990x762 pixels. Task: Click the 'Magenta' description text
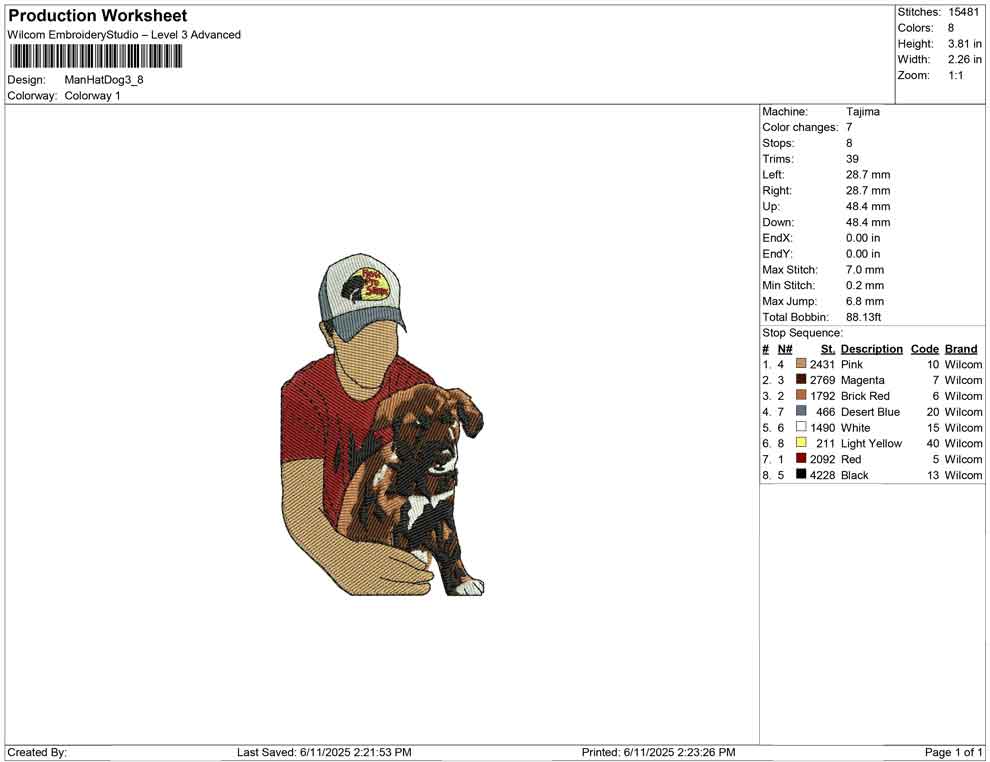[x=862, y=380]
